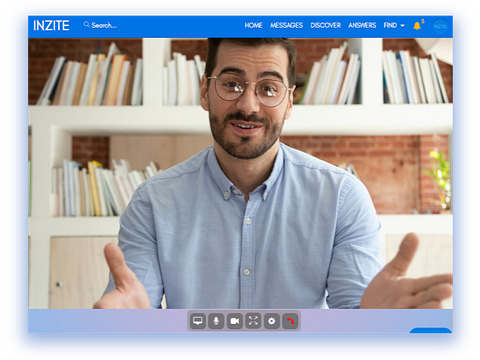Turn off the video camera
This screenshot has height=360, width=480.
point(235,321)
